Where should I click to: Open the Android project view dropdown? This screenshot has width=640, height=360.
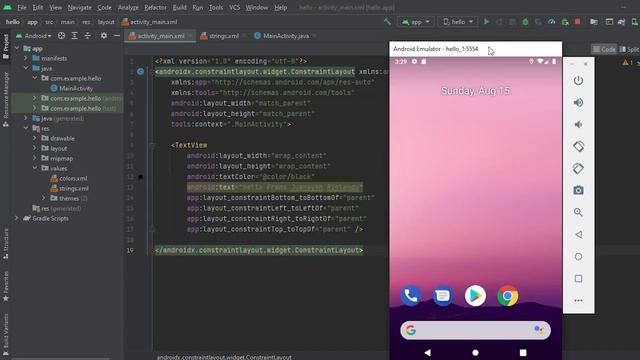[x=34, y=36]
